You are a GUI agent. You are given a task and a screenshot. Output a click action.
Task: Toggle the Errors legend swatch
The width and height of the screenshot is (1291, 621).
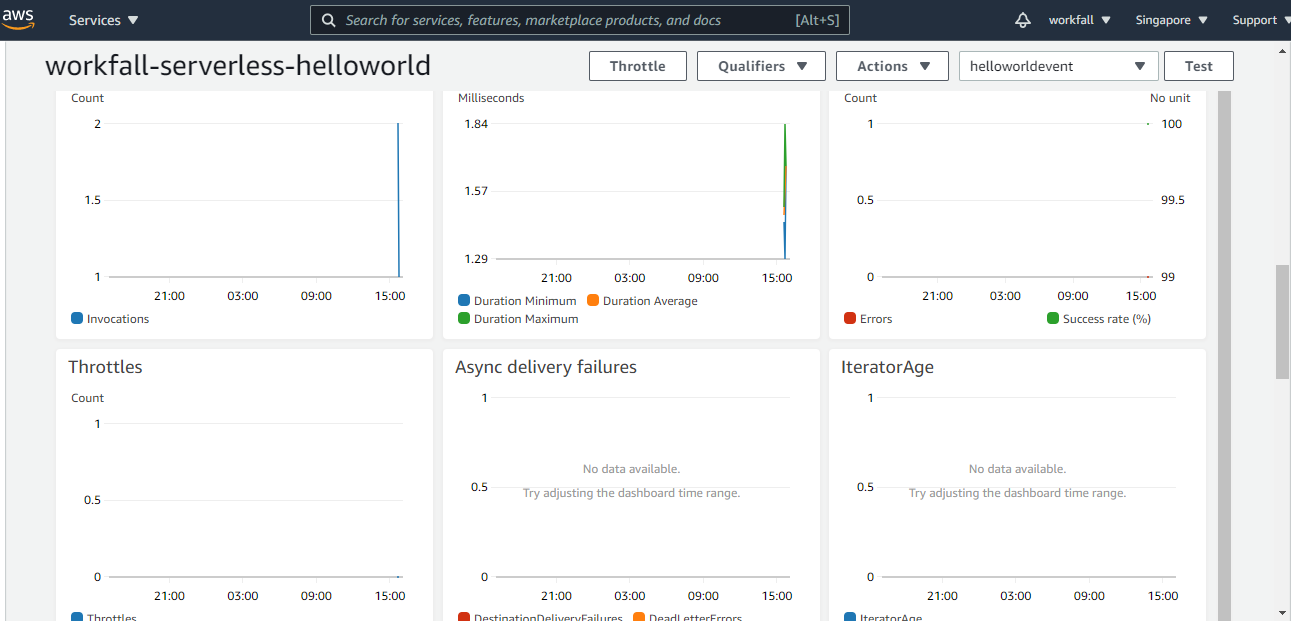(x=850, y=319)
